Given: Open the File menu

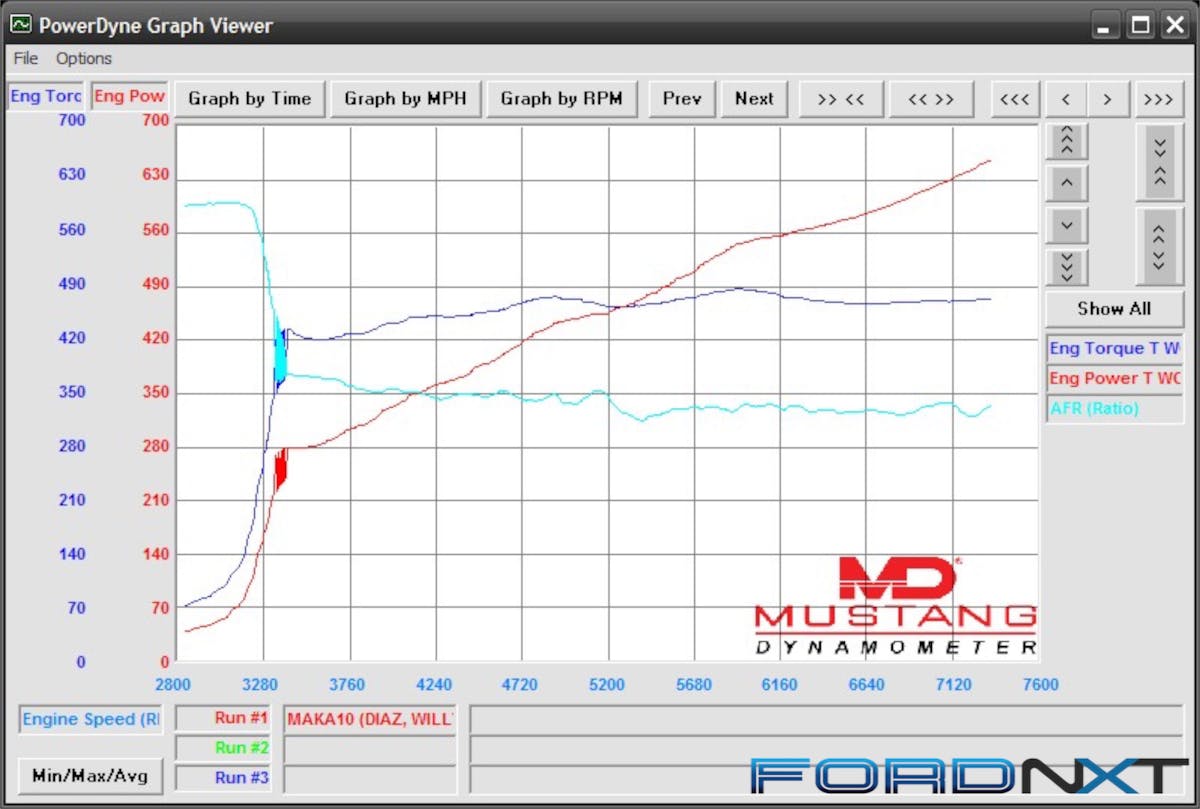Looking at the screenshot, I should click(26, 58).
